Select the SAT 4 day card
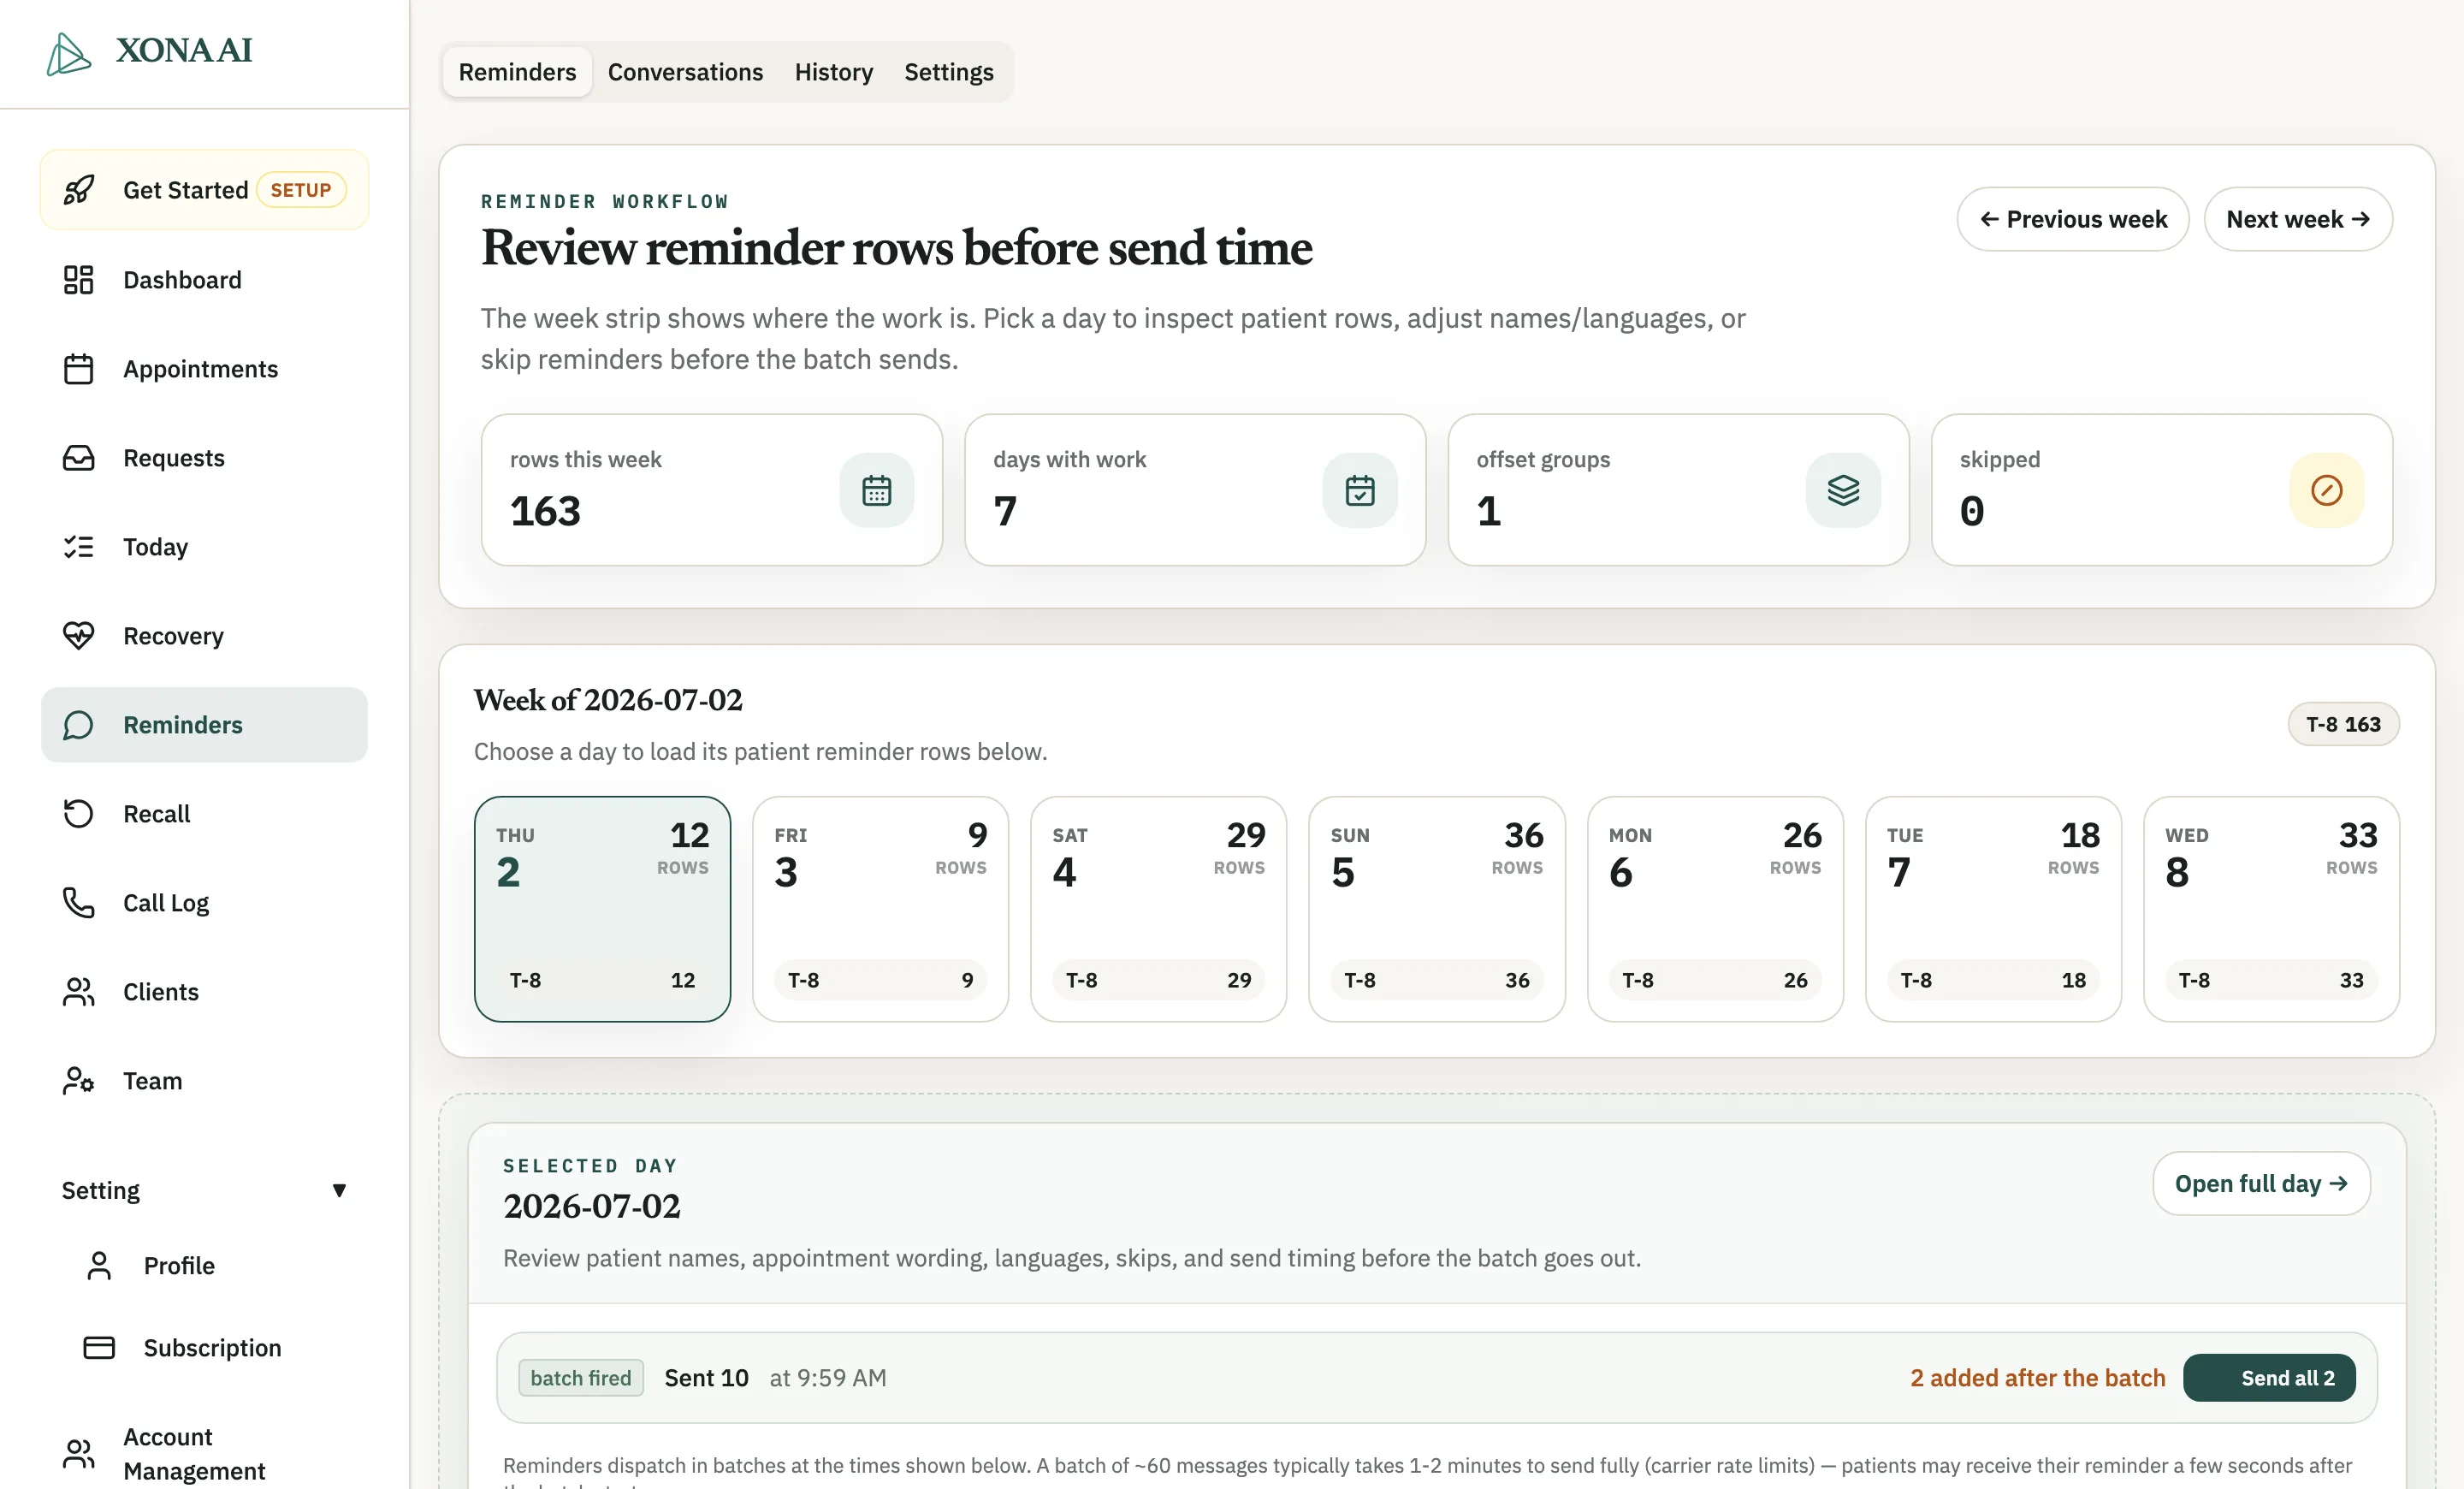 [1158, 909]
